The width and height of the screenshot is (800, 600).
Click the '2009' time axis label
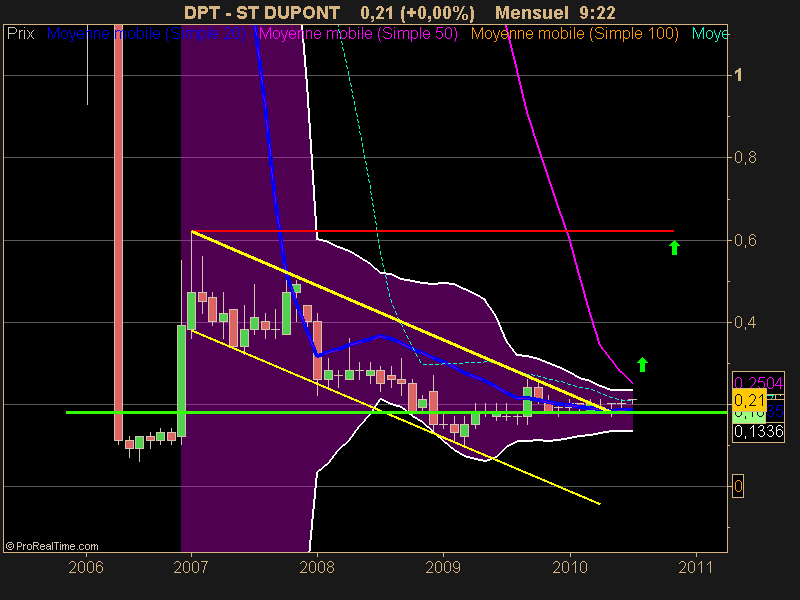(x=443, y=567)
